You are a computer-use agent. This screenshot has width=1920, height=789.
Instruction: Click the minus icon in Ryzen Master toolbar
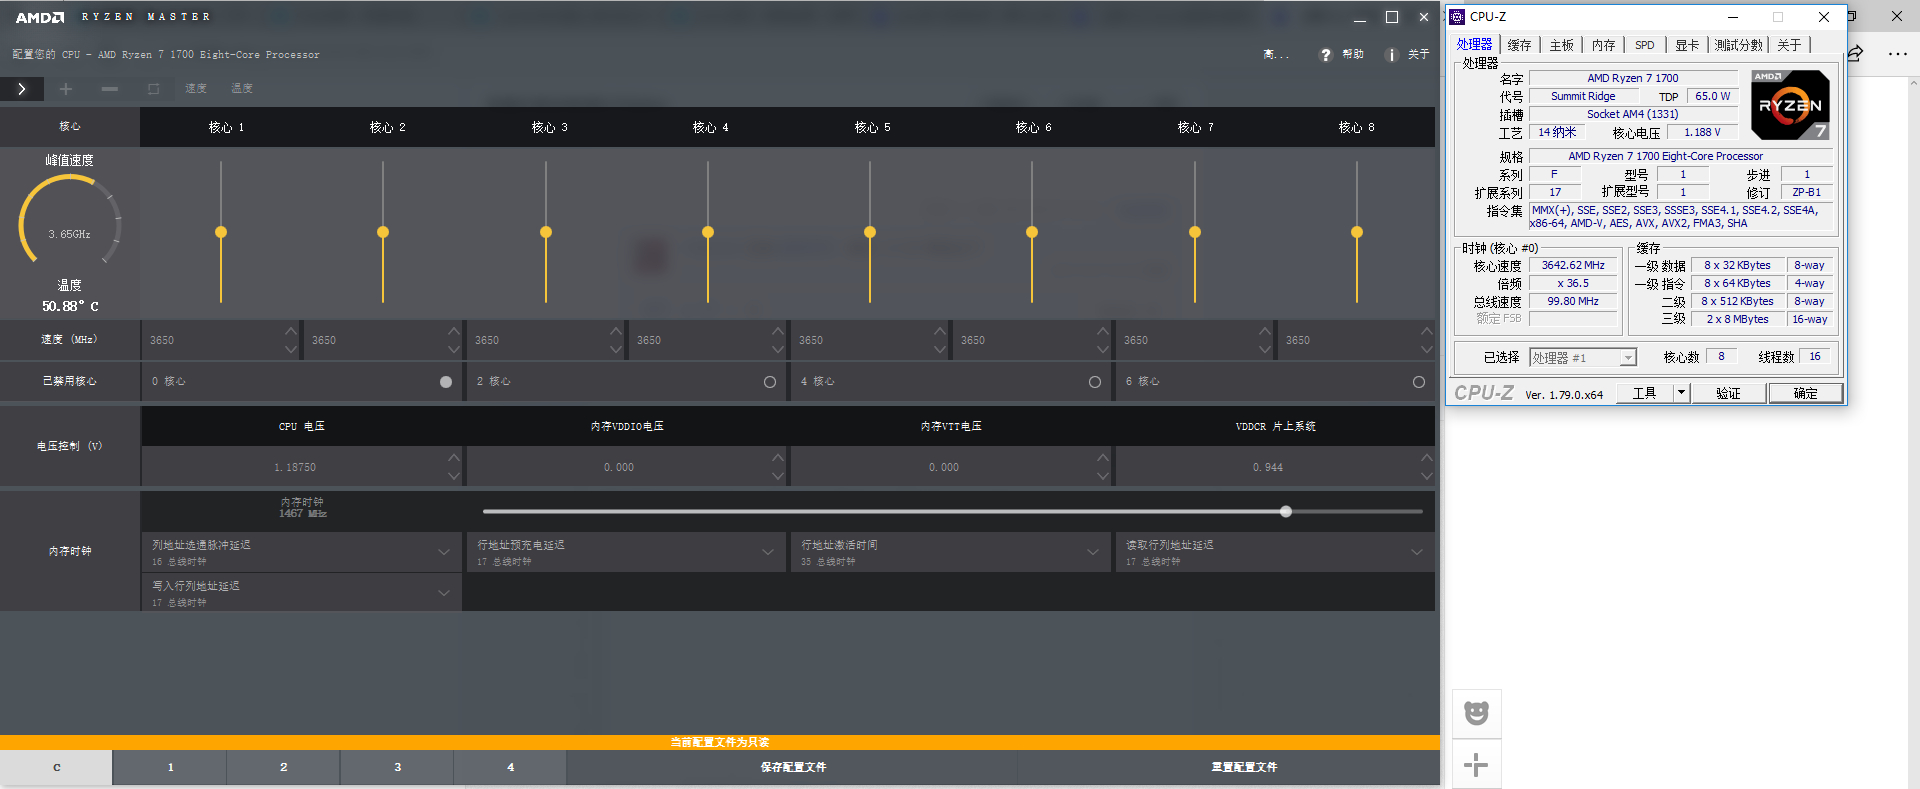(x=110, y=89)
